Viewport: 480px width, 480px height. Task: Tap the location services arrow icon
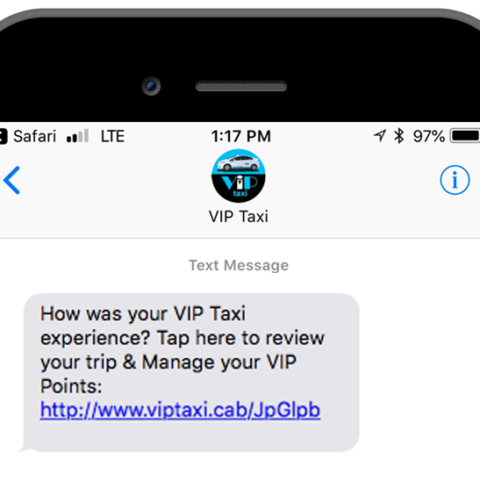(380, 136)
